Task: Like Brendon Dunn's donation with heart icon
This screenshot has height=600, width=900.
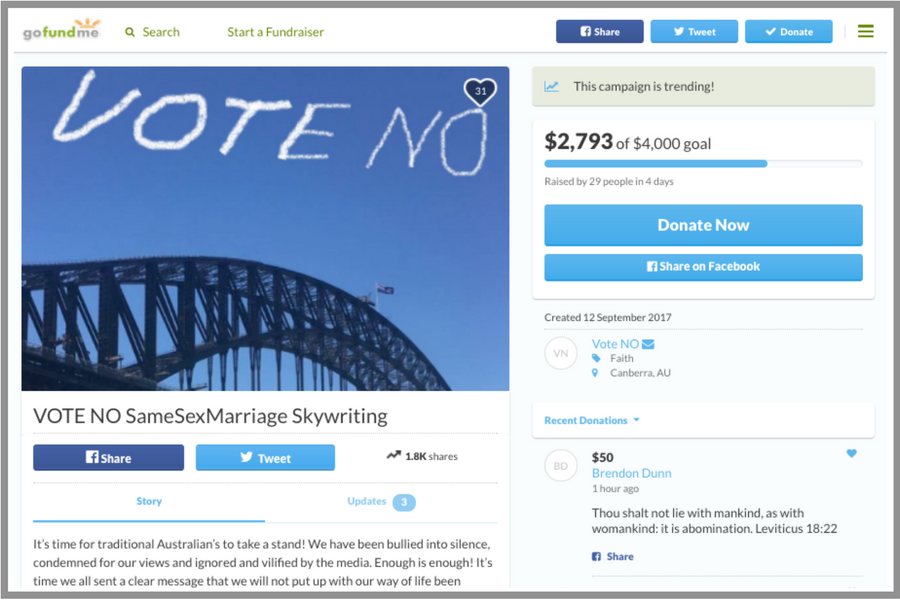Action: coord(852,454)
